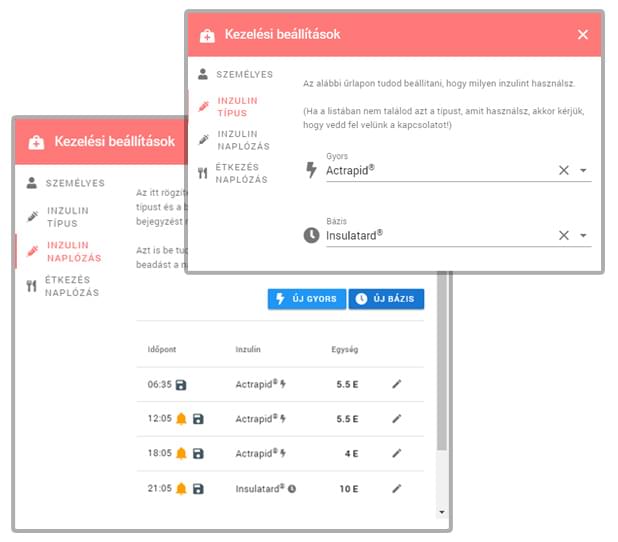Toggle the 18:05 reminder bell

[181, 454]
